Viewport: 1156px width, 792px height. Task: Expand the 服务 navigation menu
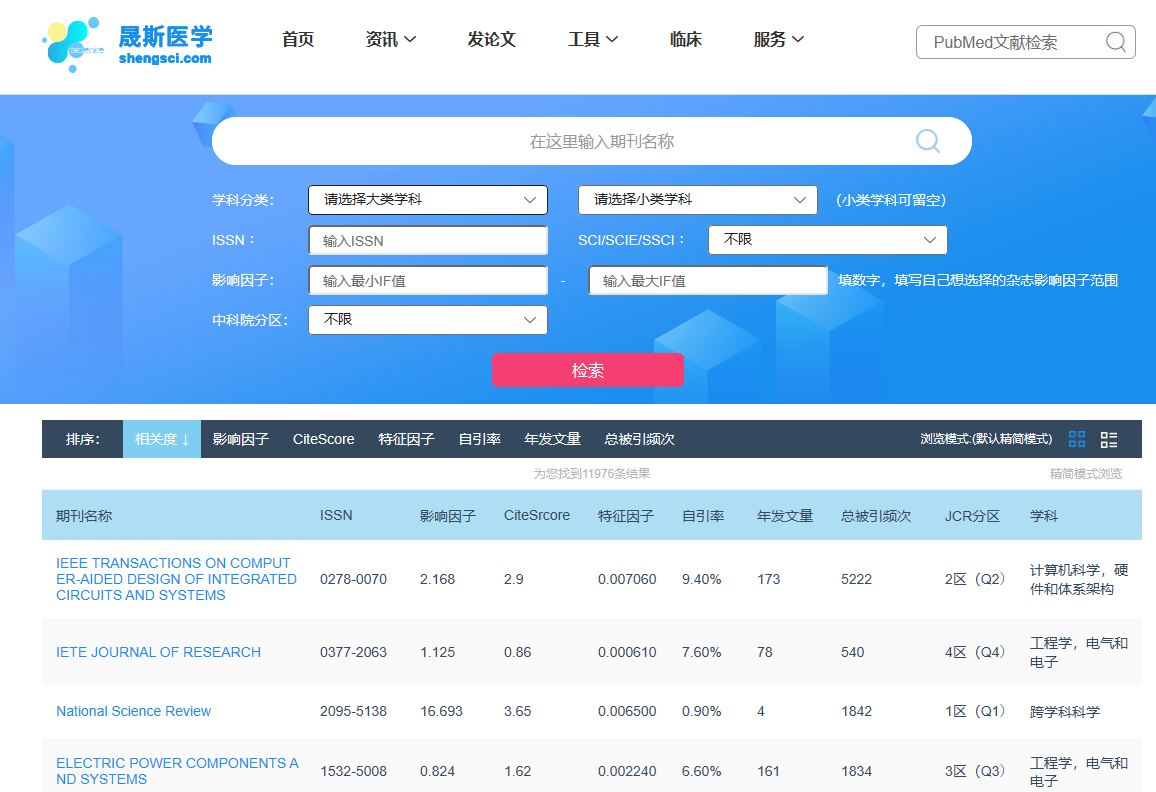(x=779, y=39)
